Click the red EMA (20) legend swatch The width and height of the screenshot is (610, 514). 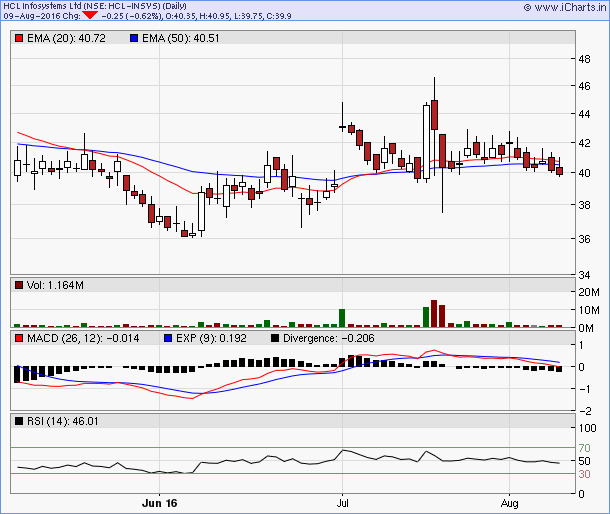(x=19, y=38)
